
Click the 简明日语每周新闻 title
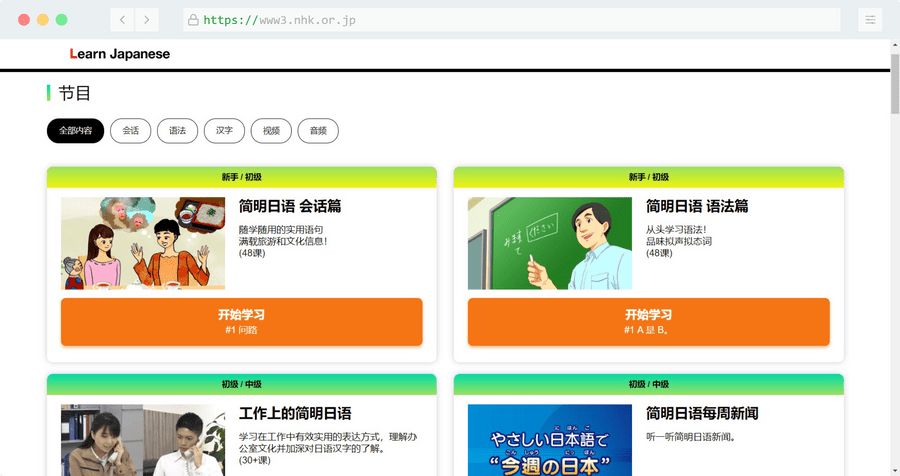702,413
